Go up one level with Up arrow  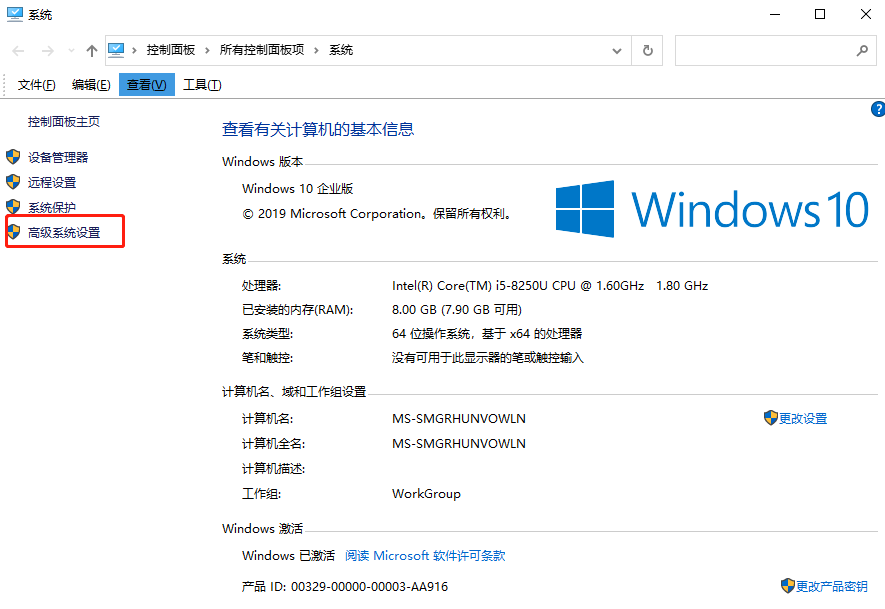click(91, 51)
